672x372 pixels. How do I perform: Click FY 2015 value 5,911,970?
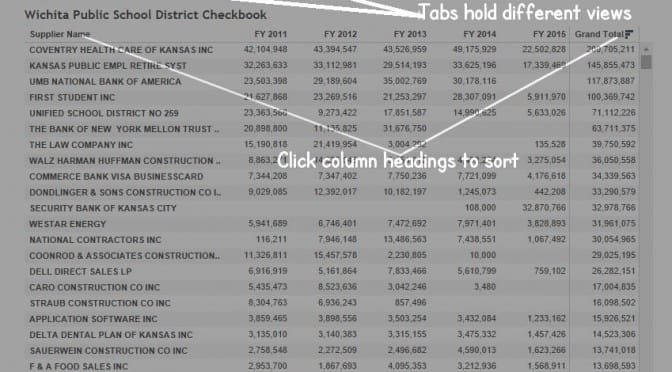coord(546,97)
